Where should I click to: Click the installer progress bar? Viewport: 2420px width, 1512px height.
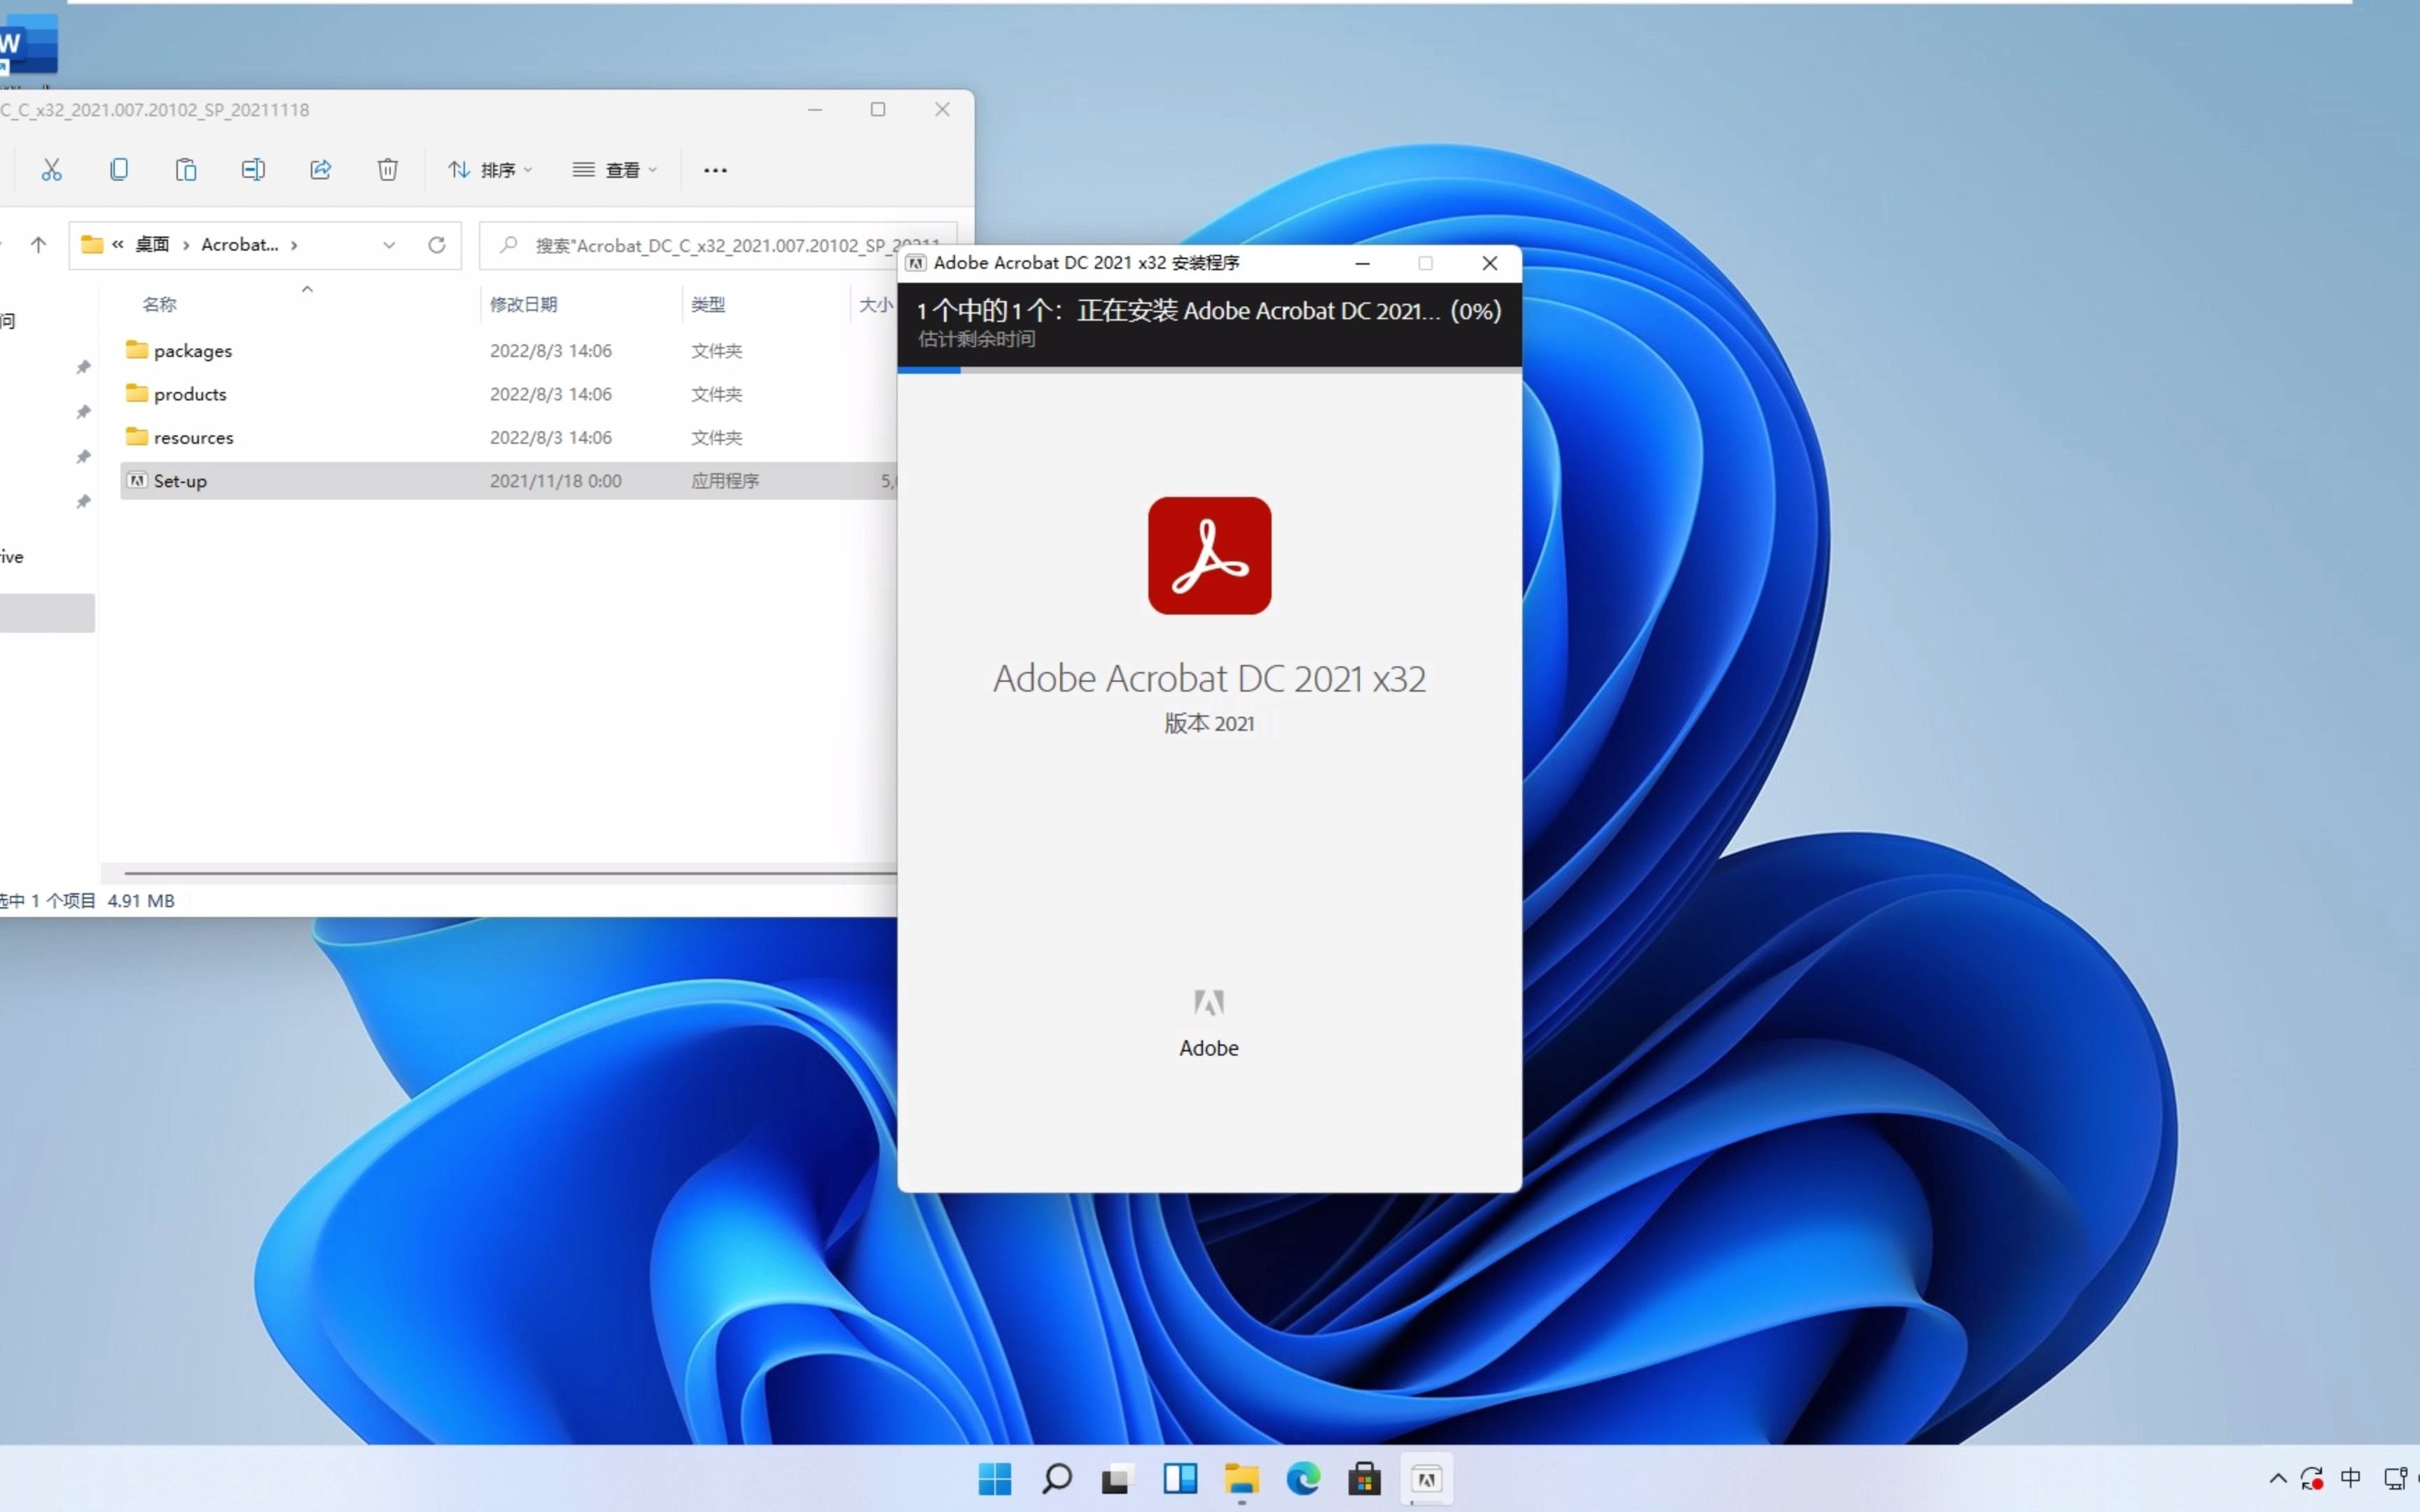1210,370
